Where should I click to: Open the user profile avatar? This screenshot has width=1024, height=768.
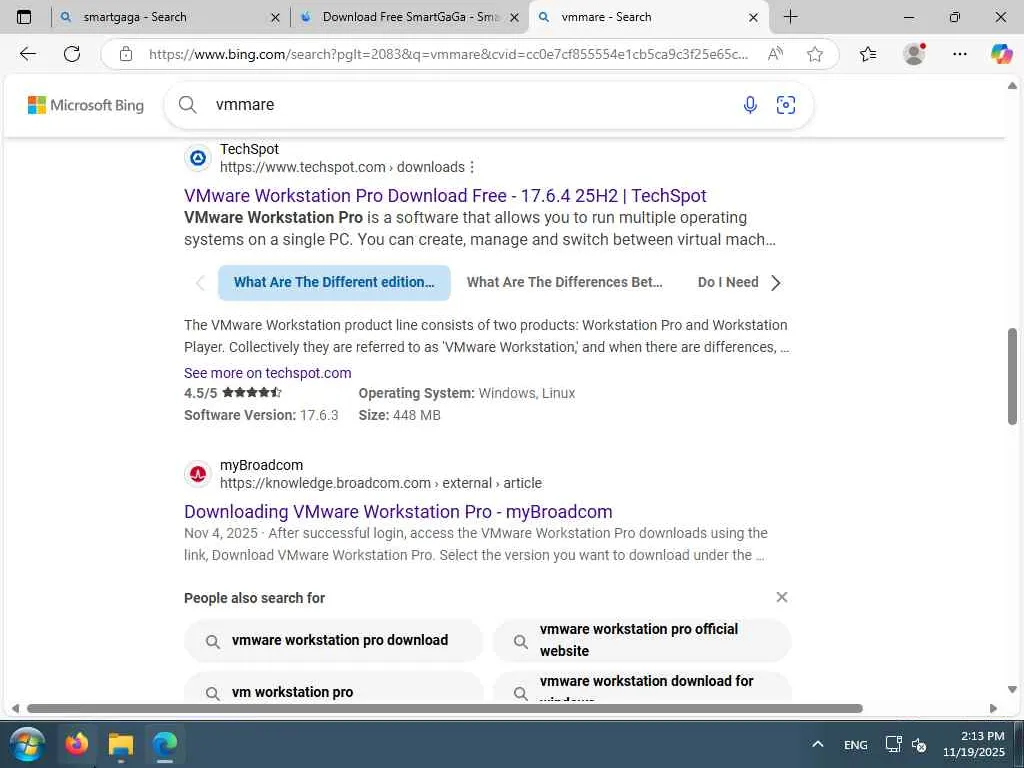pos(914,54)
